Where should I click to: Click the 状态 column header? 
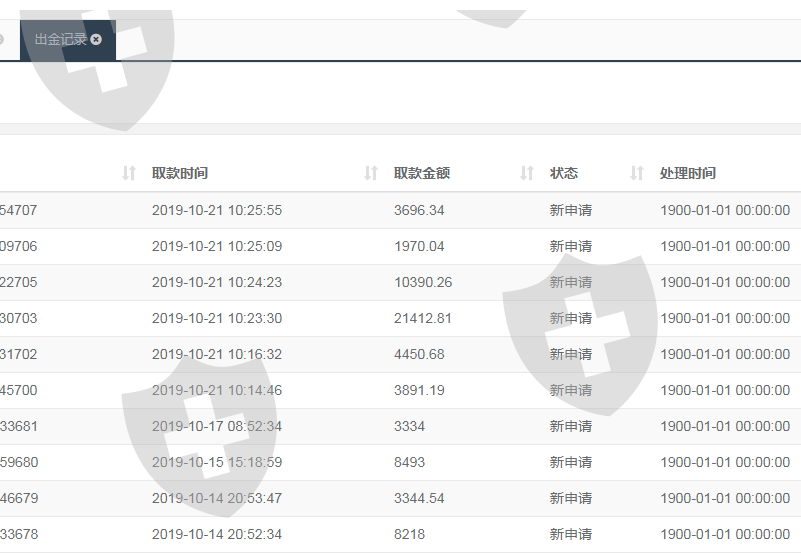click(x=564, y=173)
